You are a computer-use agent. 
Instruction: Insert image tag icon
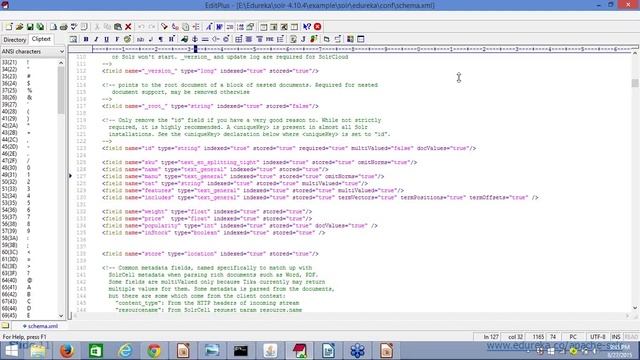(184, 39)
